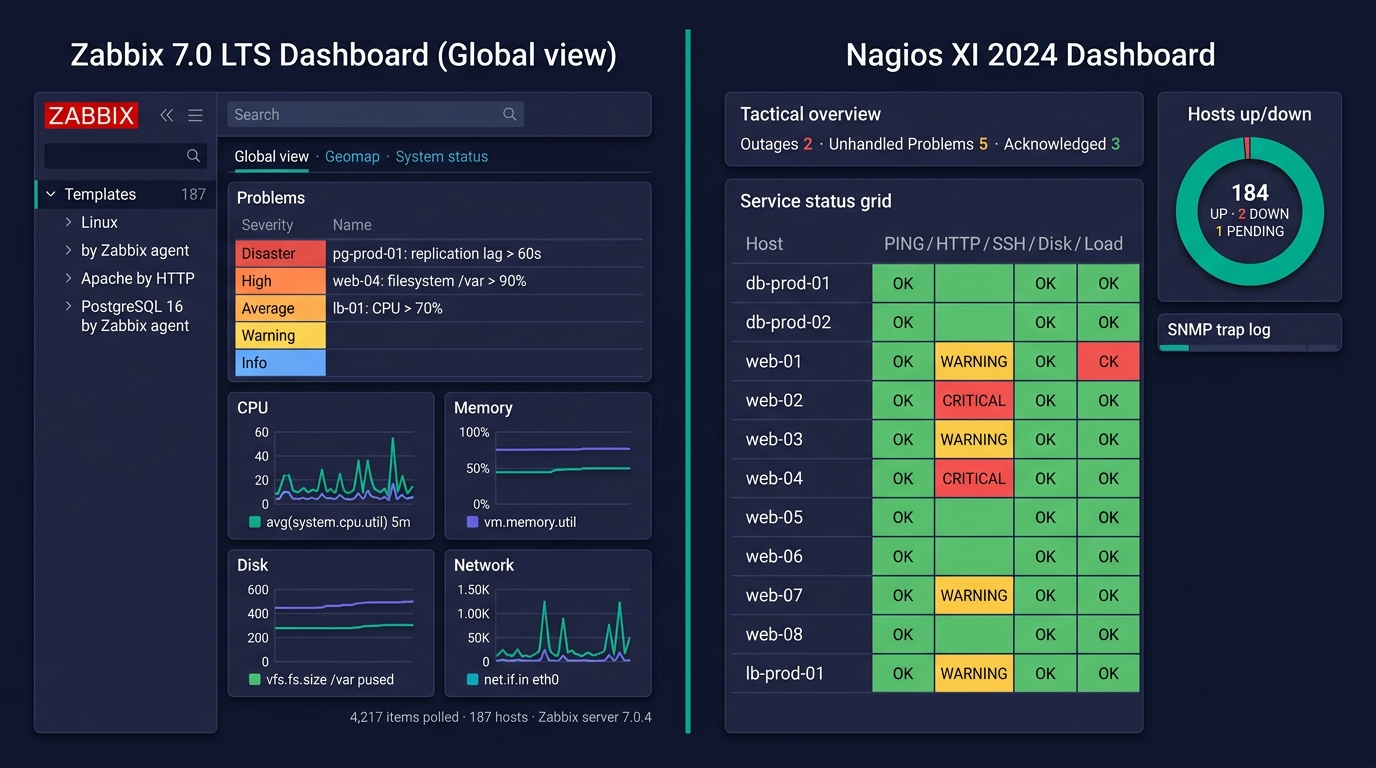Click the sidebar filter input field

126,156
